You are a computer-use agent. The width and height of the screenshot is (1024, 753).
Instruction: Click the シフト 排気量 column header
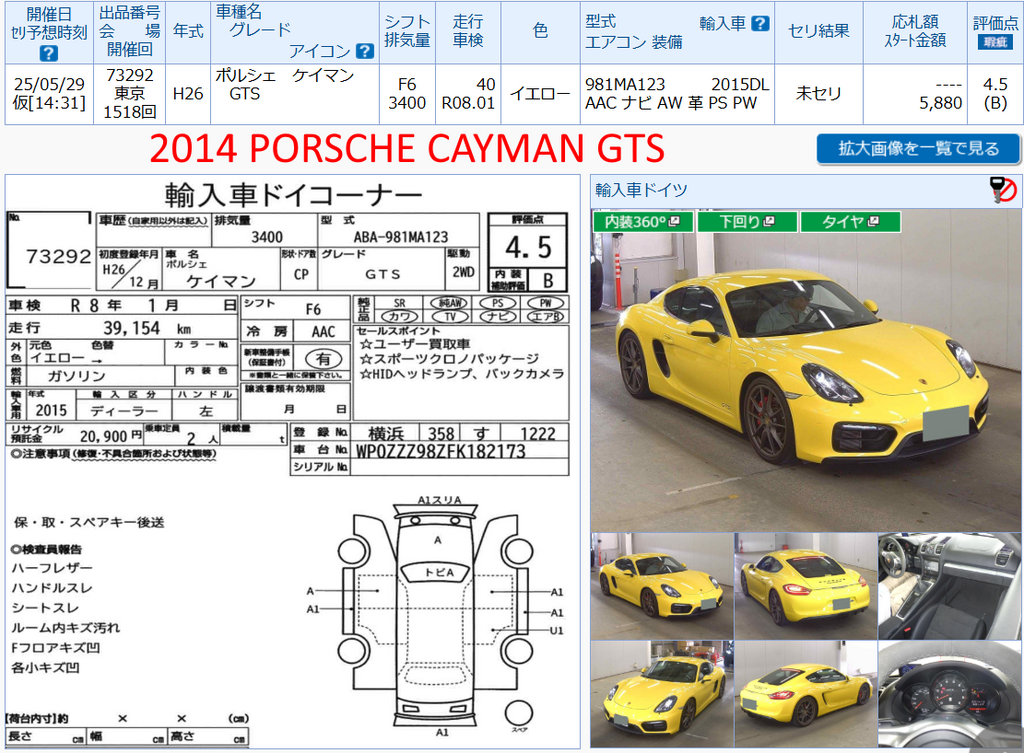point(408,31)
